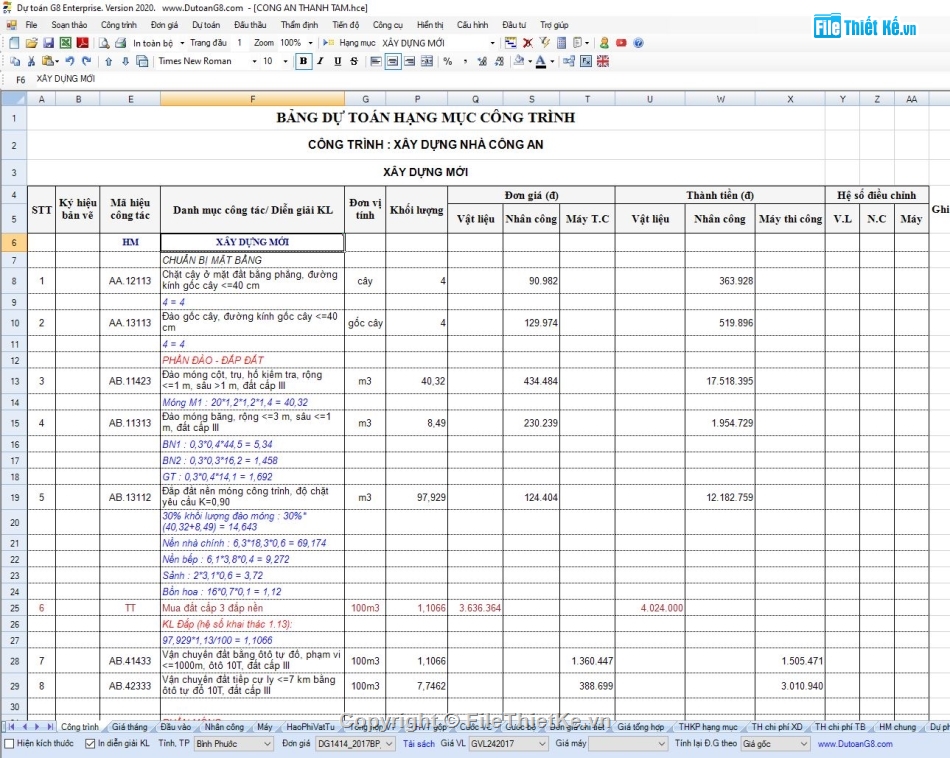
Task: Open help with the blue question mark icon
Action: [x=638, y=43]
